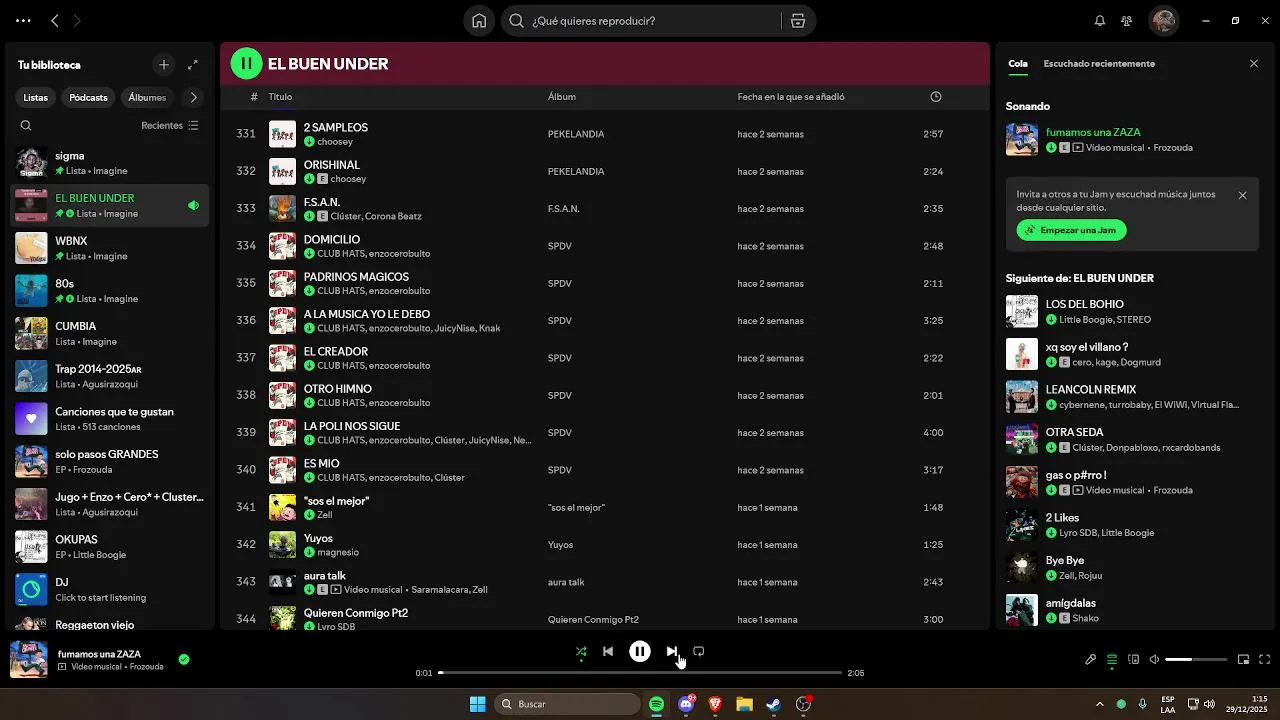Skip to the next track
1280x720 pixels.
pos(672,652)
